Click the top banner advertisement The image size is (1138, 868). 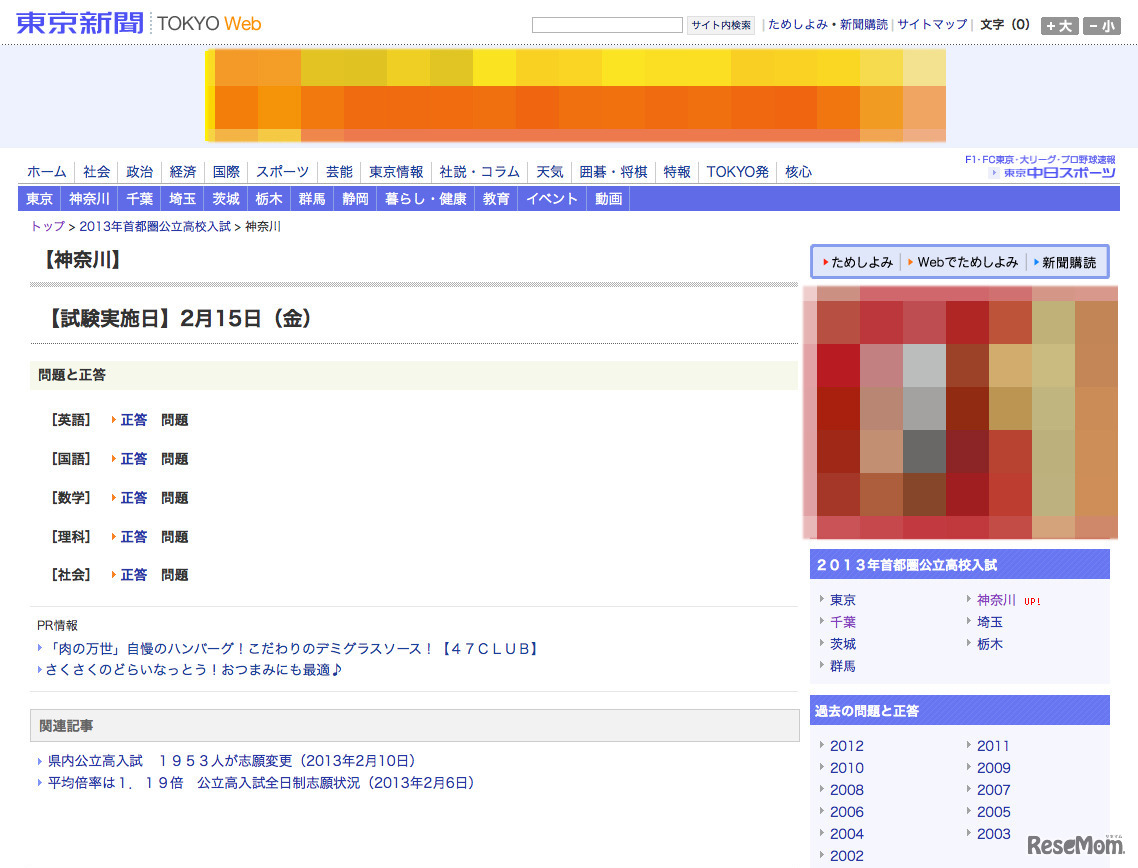click(x=576, y=95)
